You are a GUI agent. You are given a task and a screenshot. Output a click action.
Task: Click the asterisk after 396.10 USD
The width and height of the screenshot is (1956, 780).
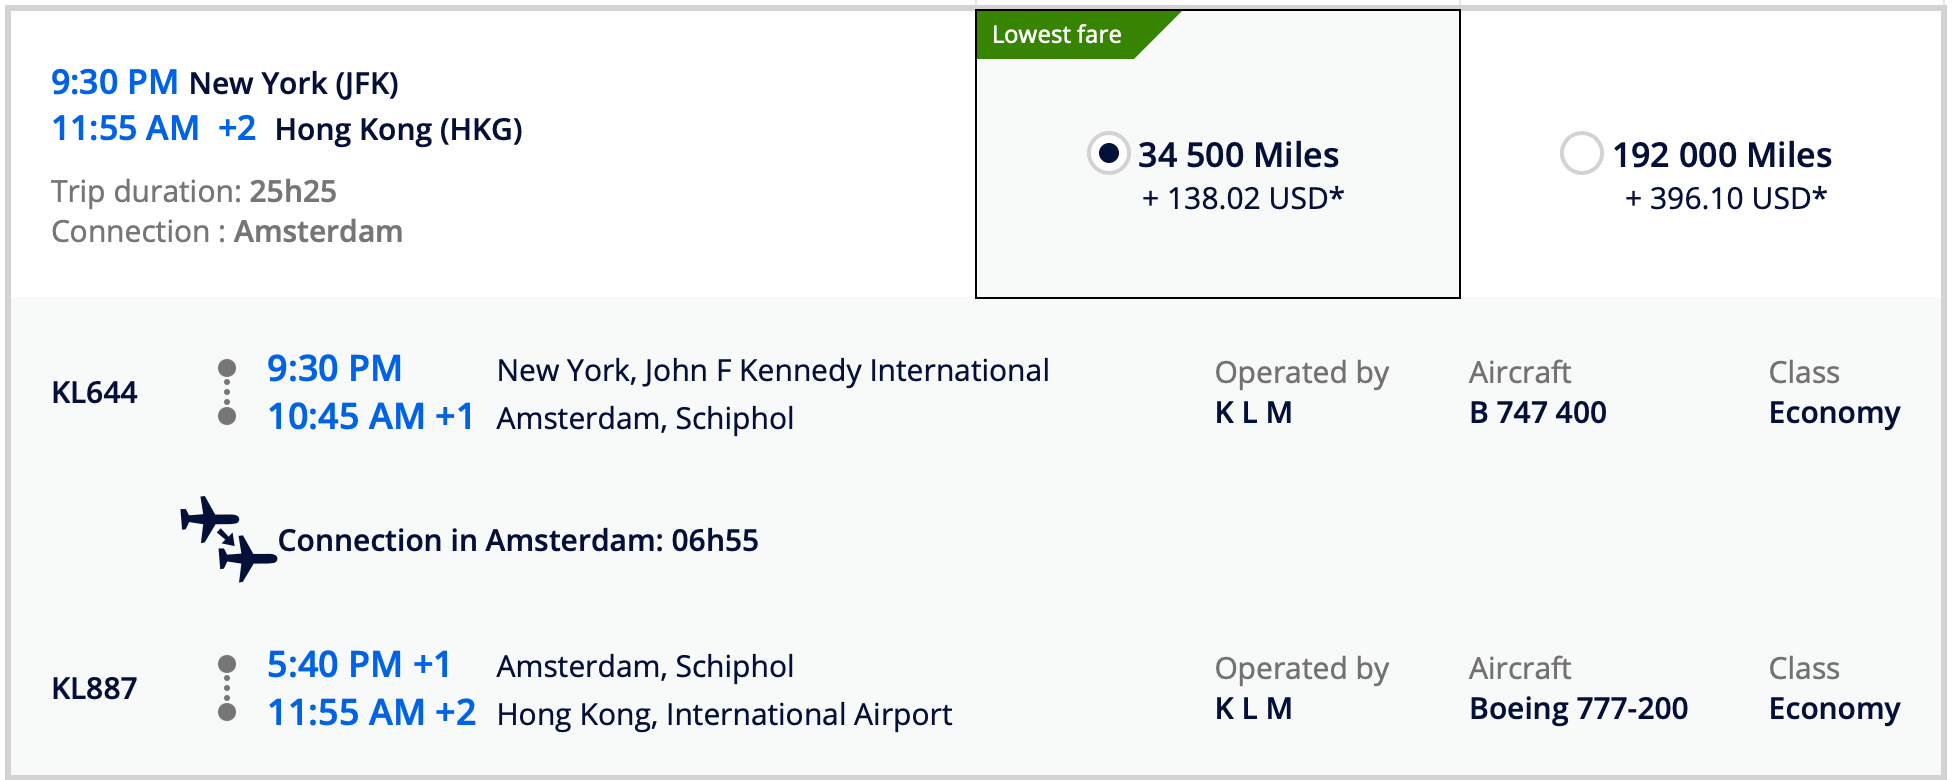coord(1822,197)
